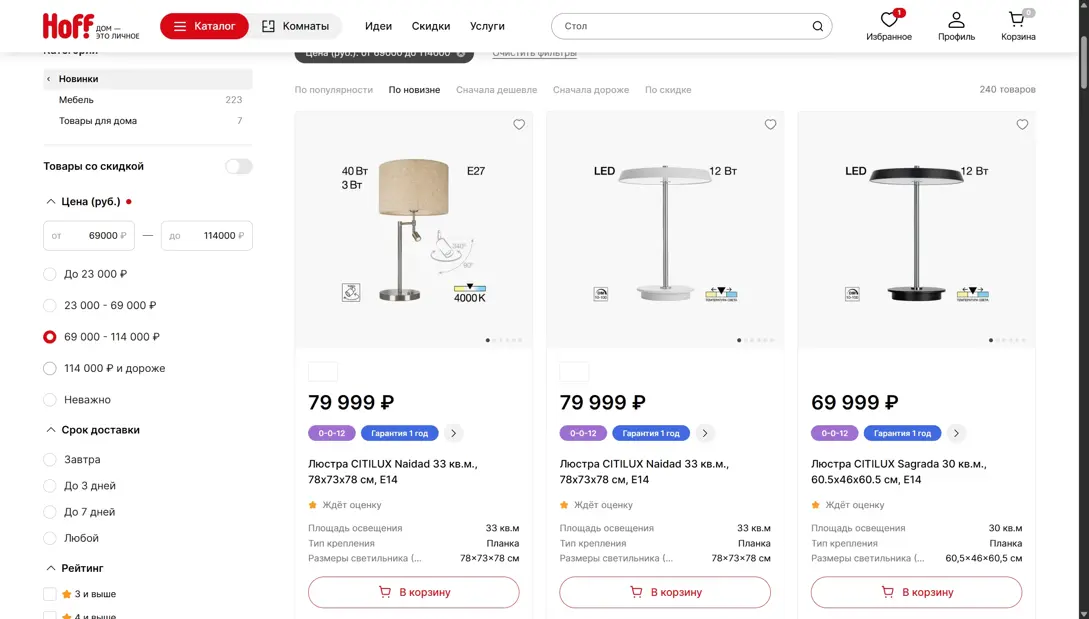The height and width of the screenshot is (619, 1089).
Task: Remove price filter chip with x icon
Action: tap(461, 53)
